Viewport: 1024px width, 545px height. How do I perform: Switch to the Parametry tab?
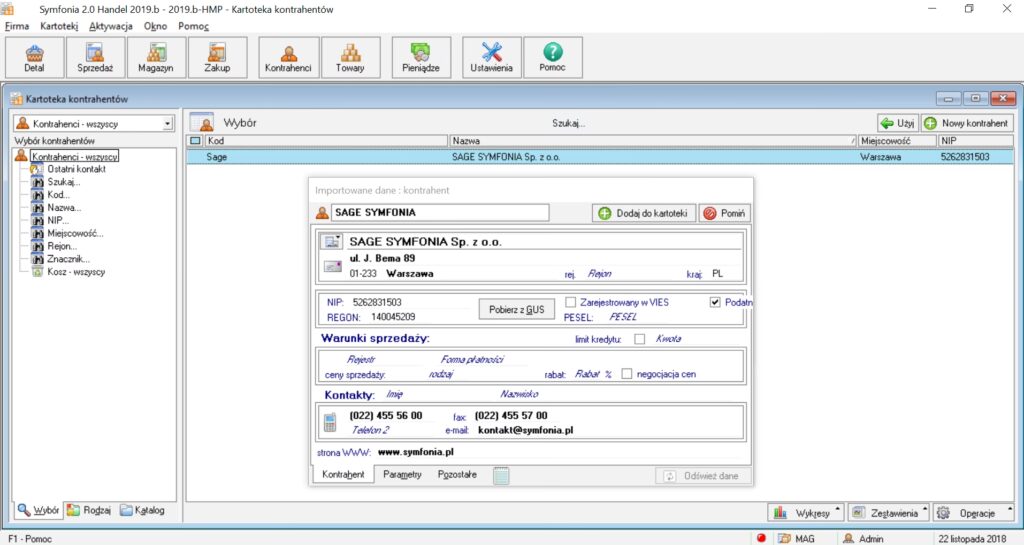pyautogui.click(x=401, y=475)
